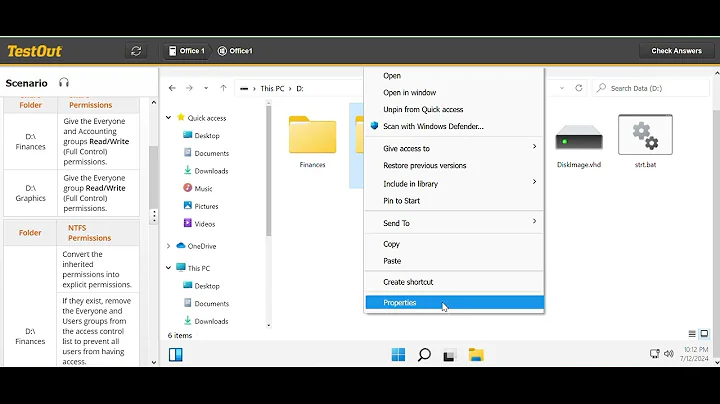
Task: Switch to details view layout icon
Action: [x=692, y=334]
